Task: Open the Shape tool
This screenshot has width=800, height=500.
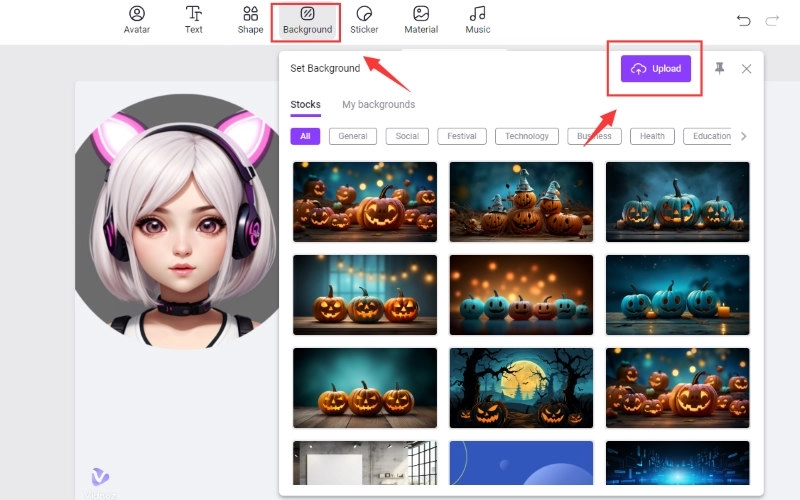Action: click(x=250, y=20)
